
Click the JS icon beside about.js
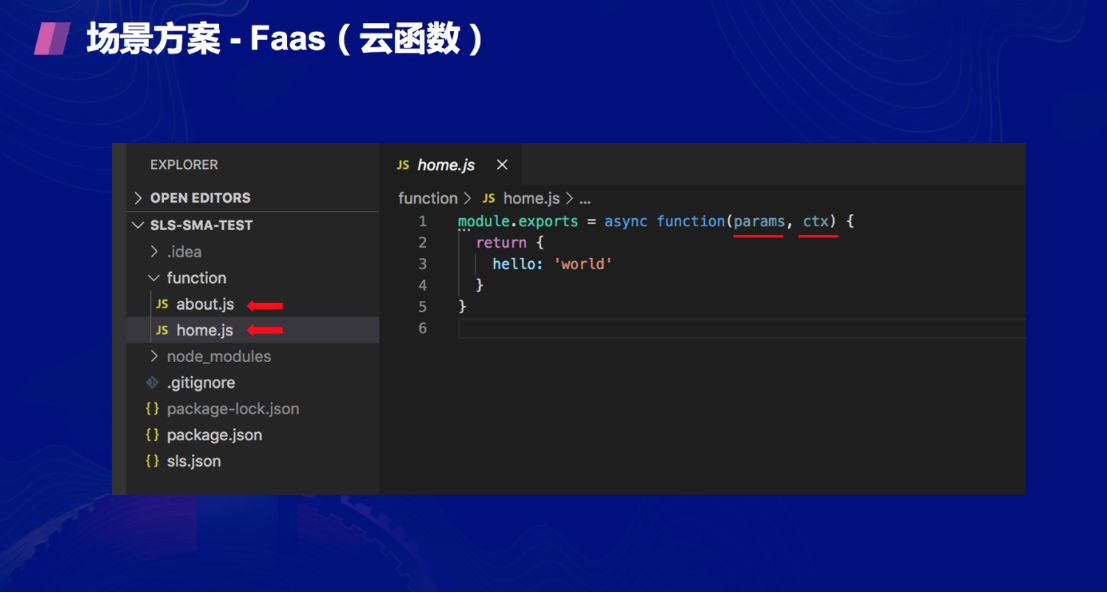tap(162, 304)
